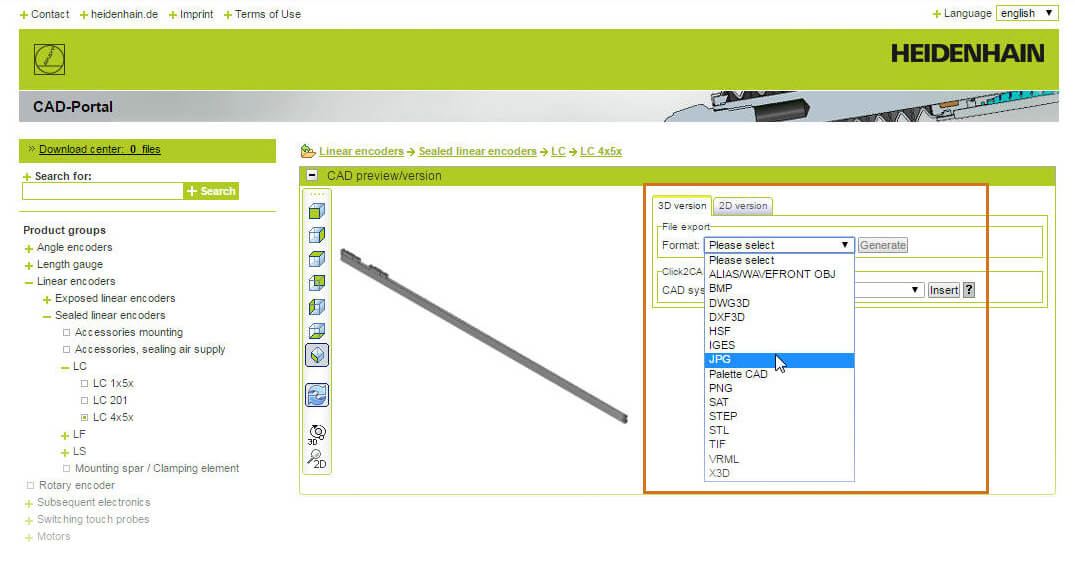
Task: Expand Subsequent electronics group
Action: point(28,503)
